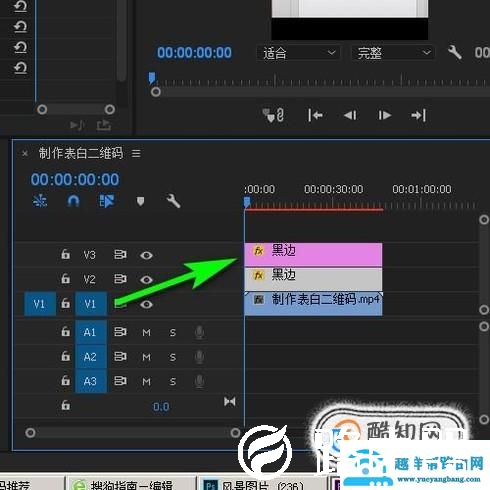490x490 pixels.
Task: Toggle sync lock on track A2
Action: tap(120, 357)
